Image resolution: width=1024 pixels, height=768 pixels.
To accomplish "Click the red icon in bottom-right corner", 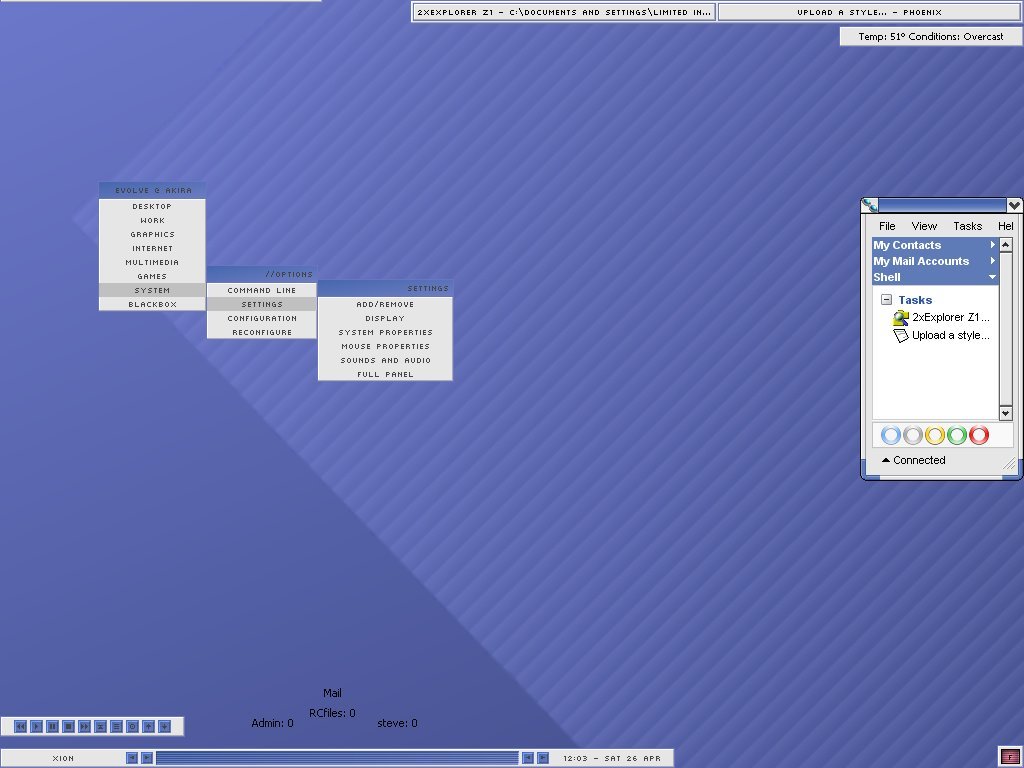I will (1009, 757).
